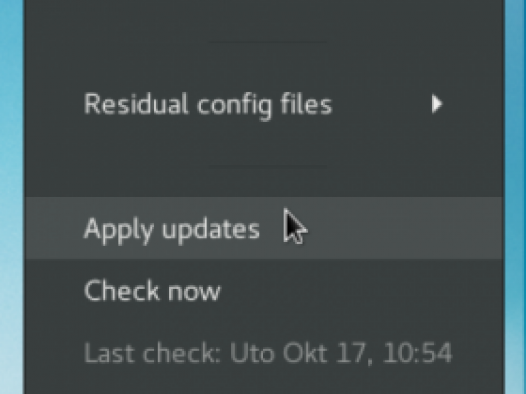Click empty menu area above the top separator

coord(264,18)
